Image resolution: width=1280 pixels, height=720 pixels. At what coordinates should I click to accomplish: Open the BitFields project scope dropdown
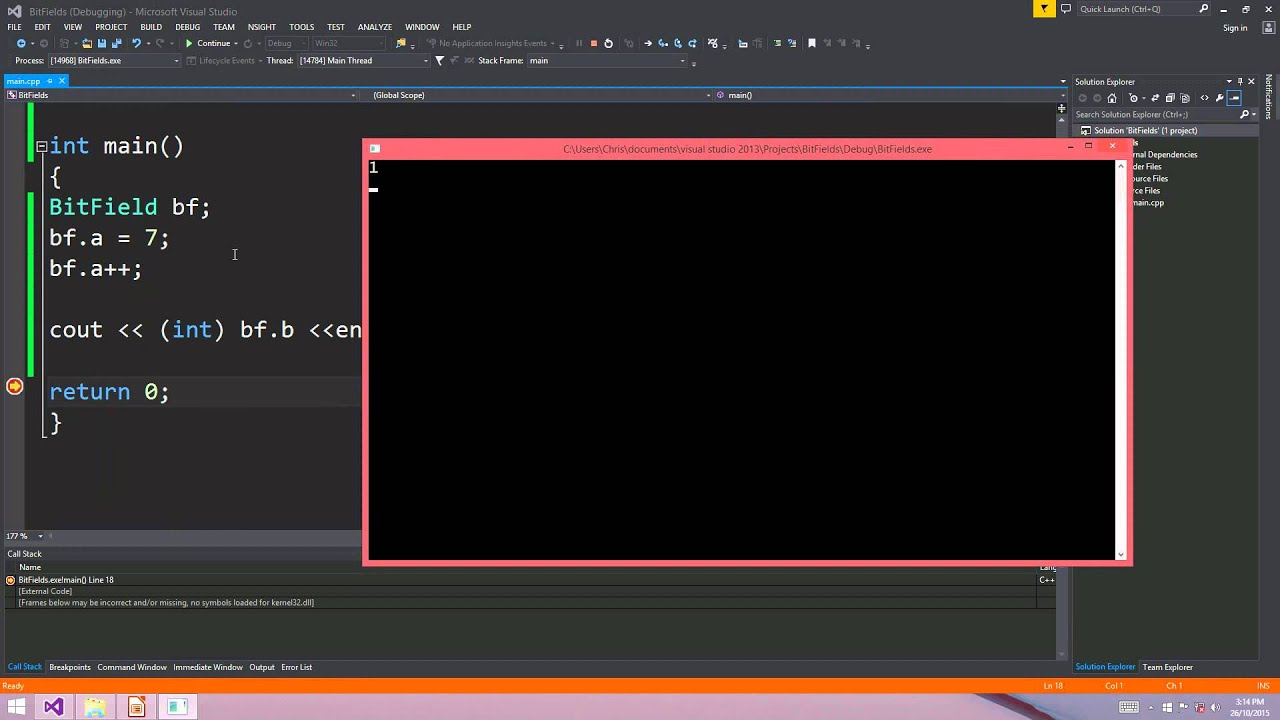pos(181,95)
